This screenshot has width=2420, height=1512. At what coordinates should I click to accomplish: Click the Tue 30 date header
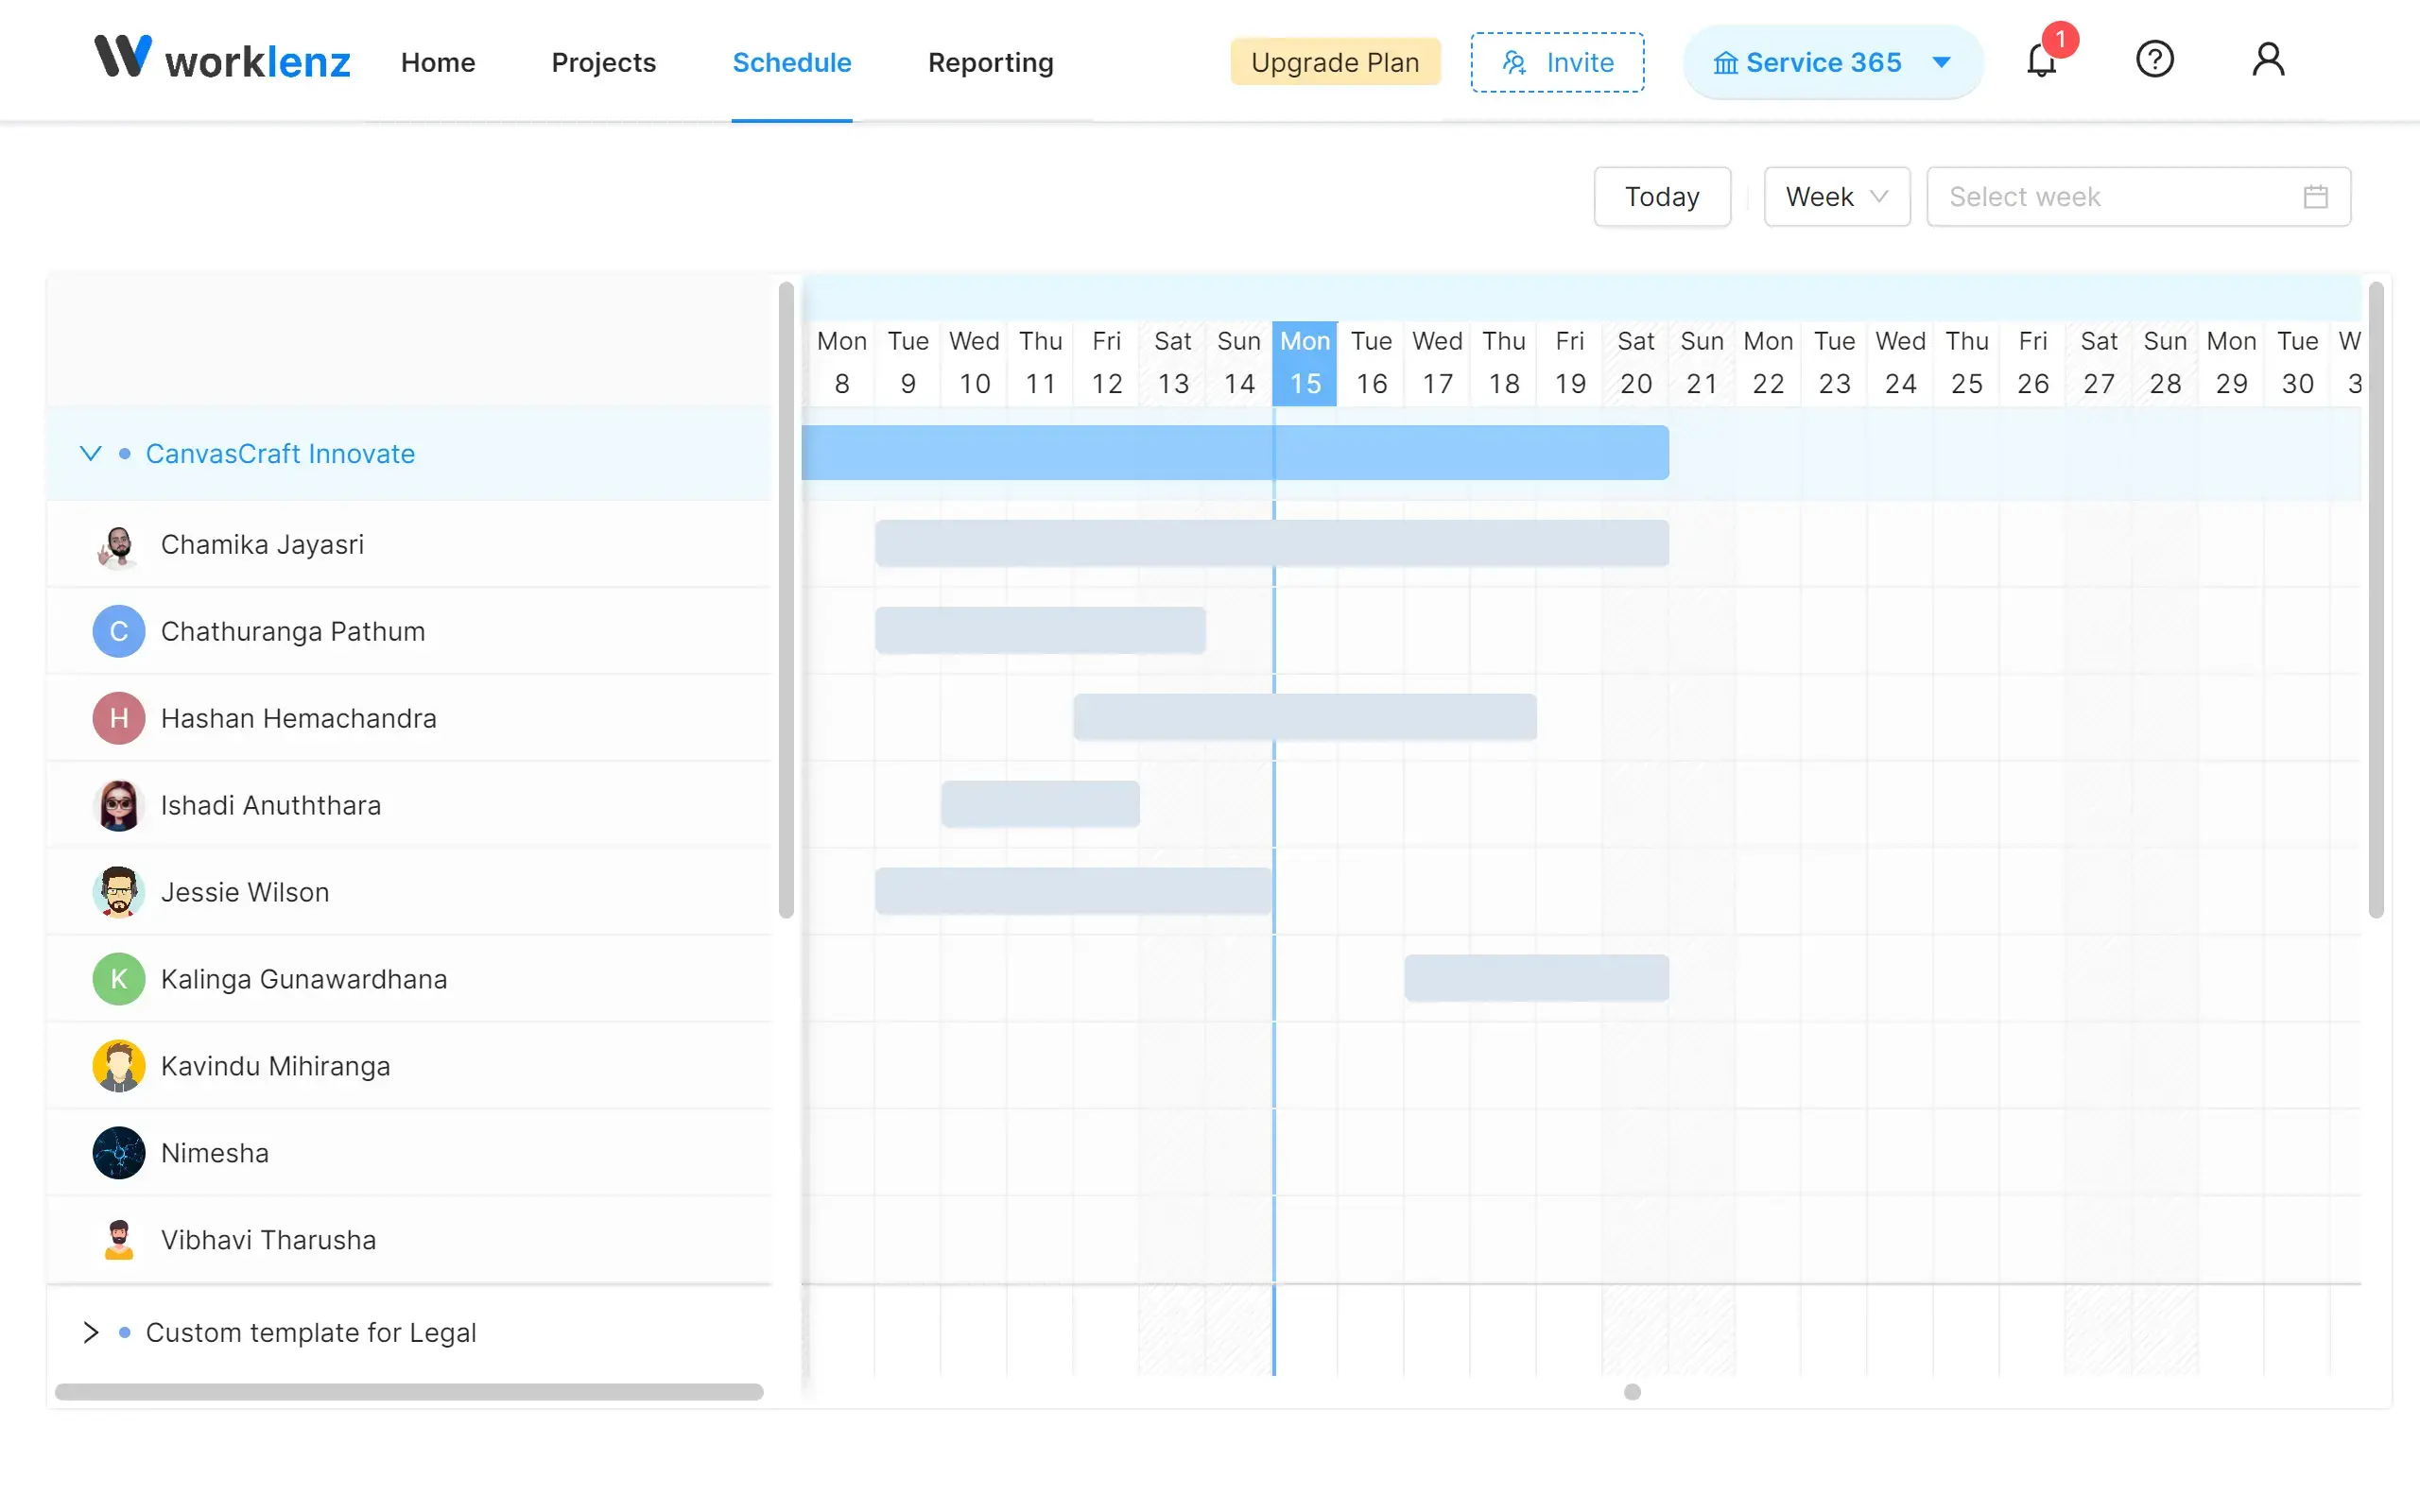[2297, 363]
